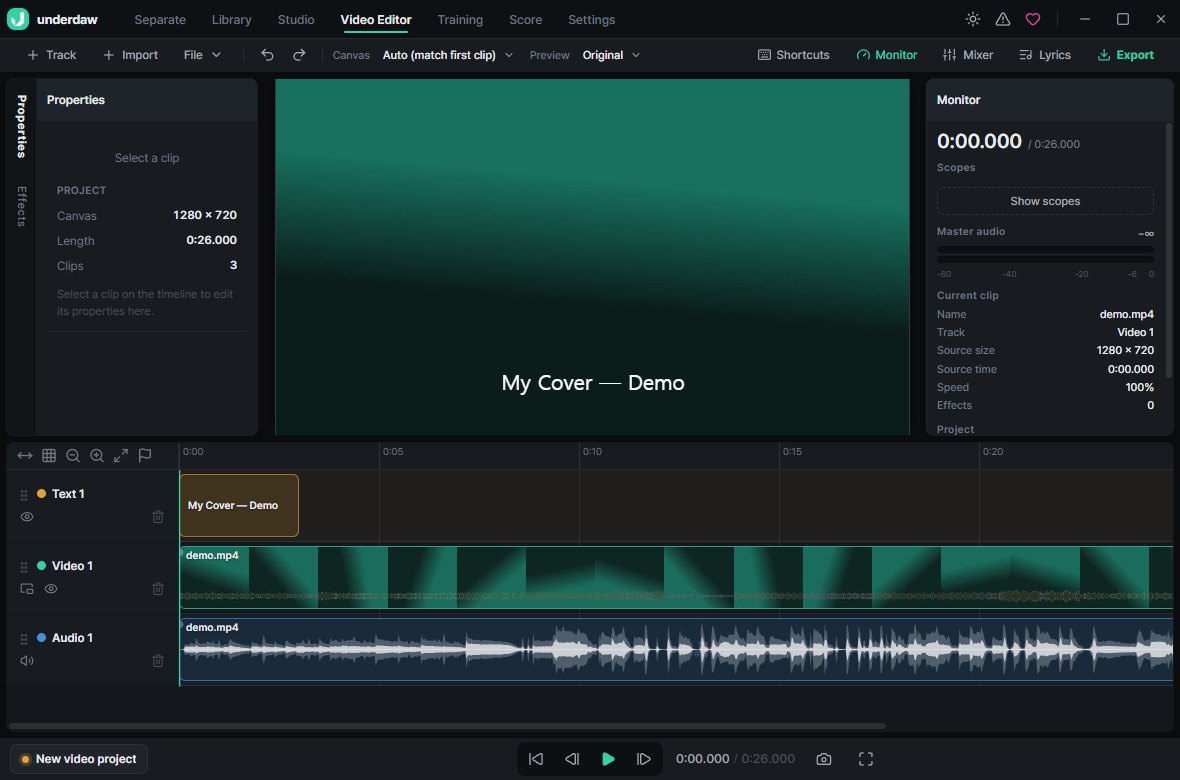The width and height of the screenshot is (1180, 780).
Task: Open the Preview quality dropdown
Action: click(611, 55)
